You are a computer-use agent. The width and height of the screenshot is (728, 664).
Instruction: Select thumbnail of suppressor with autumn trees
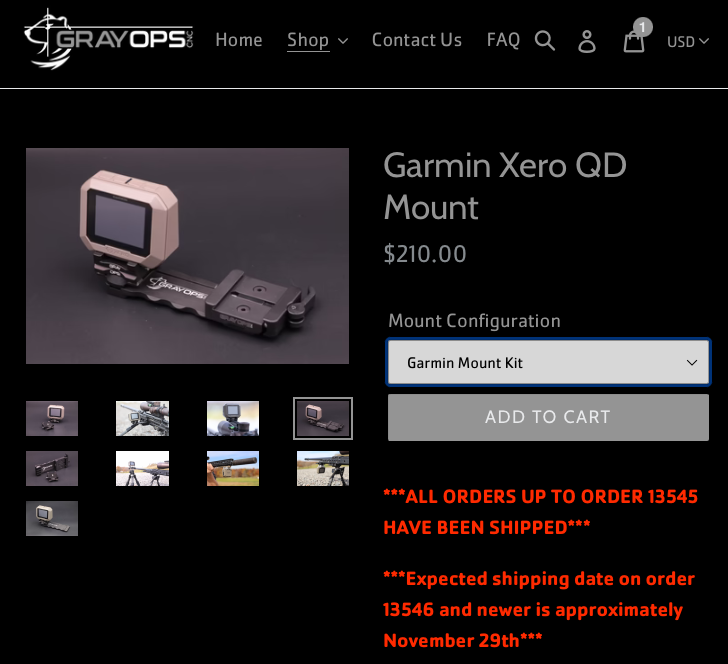233,469
